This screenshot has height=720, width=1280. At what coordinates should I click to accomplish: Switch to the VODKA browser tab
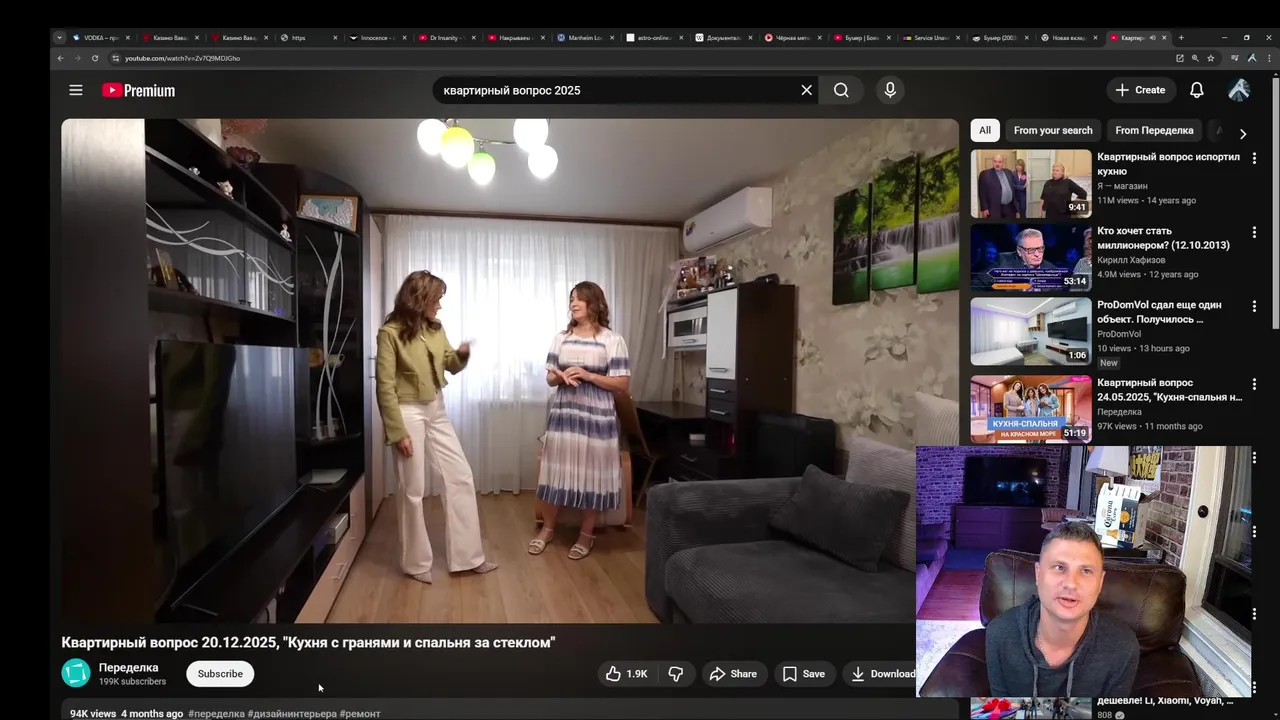click(101, 38)
